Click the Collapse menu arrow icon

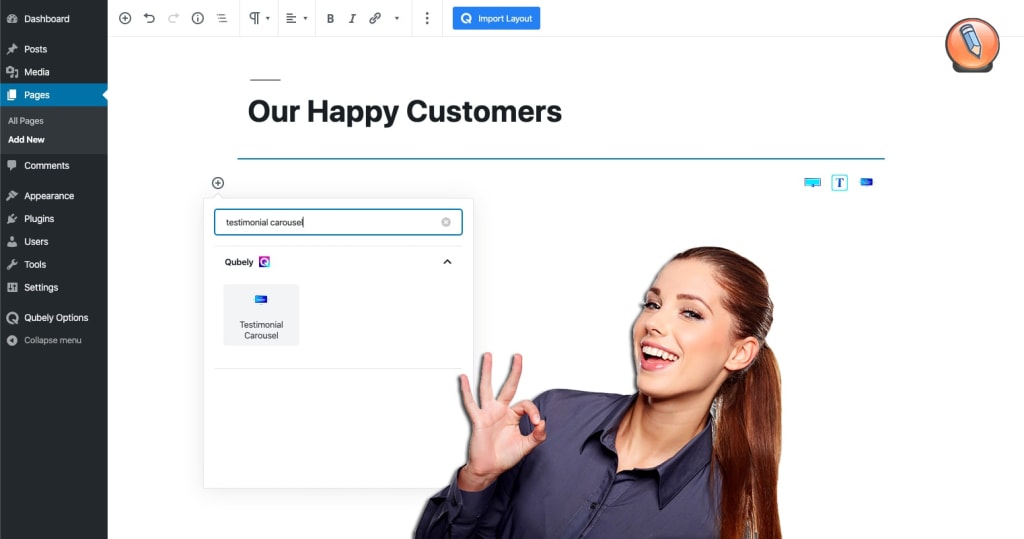click(x=12, y=340)
